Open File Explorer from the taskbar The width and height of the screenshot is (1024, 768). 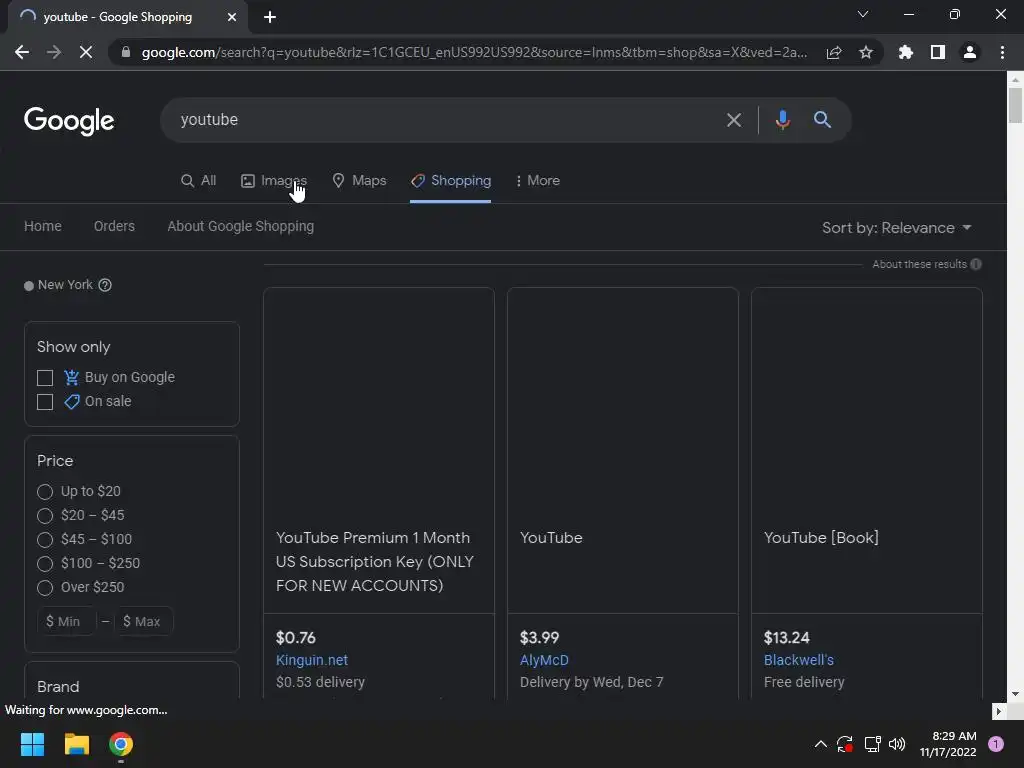pyautogui.click(x=76, y=744)
